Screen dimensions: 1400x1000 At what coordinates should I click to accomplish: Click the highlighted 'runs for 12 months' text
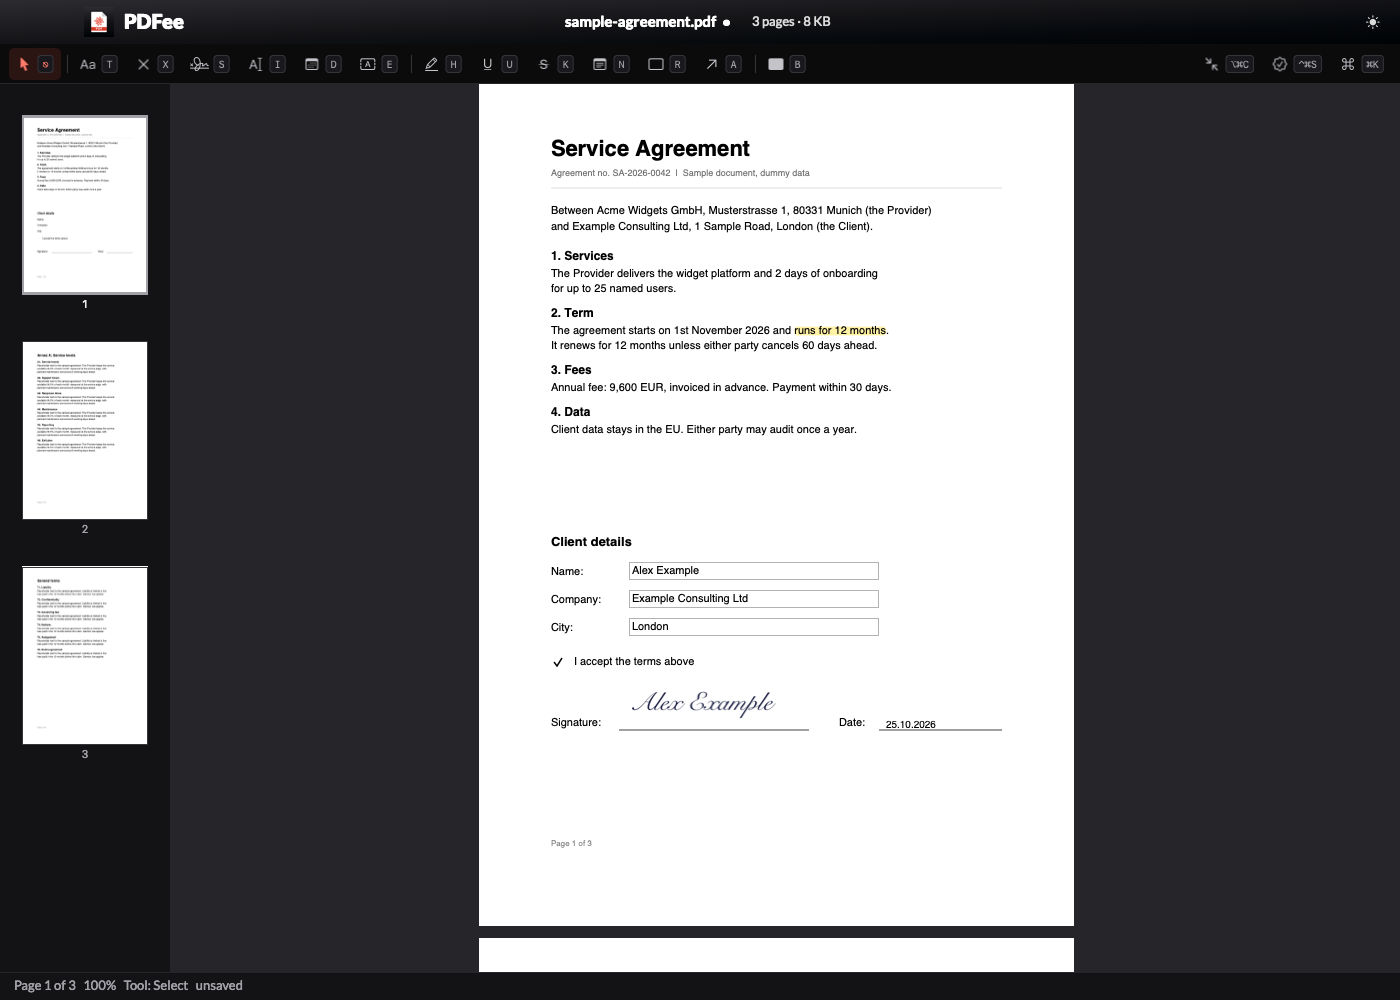(840, 330)
